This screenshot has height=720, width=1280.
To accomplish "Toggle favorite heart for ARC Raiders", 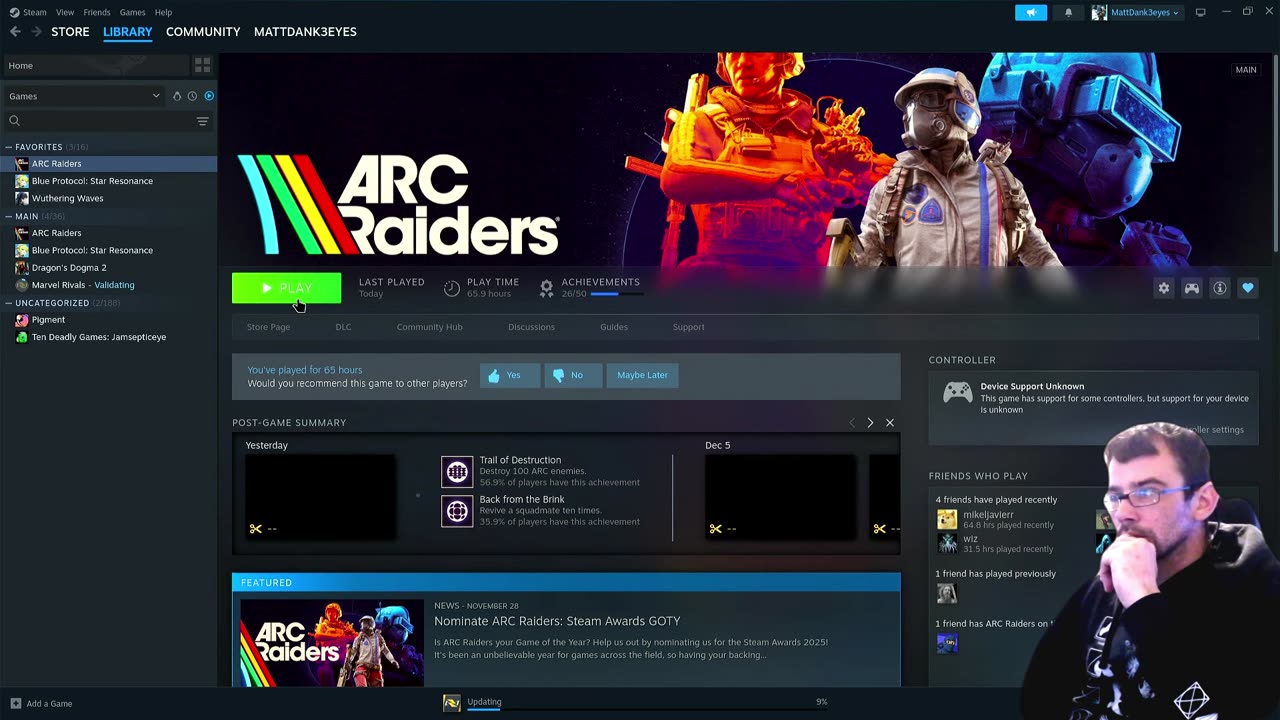I will (1248, 288).
